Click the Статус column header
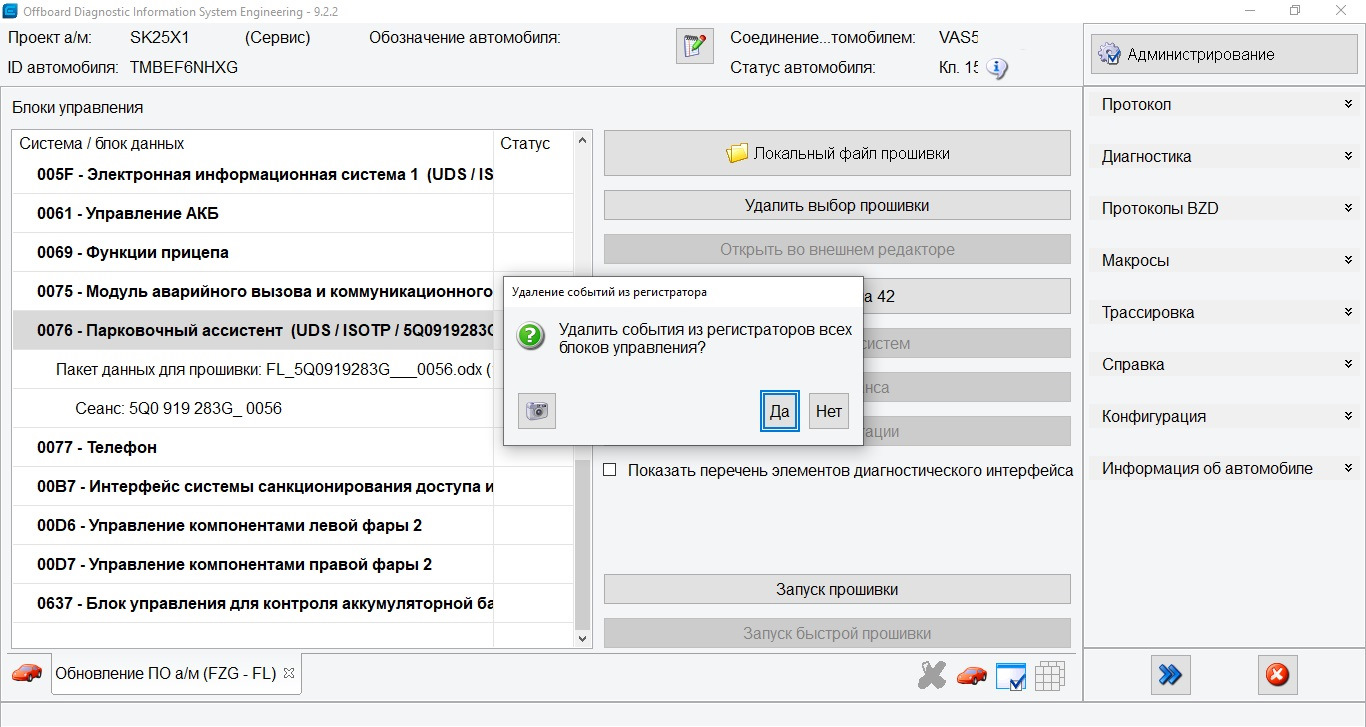The width and height of the screenshot is (1366, 727). (533, 143)
